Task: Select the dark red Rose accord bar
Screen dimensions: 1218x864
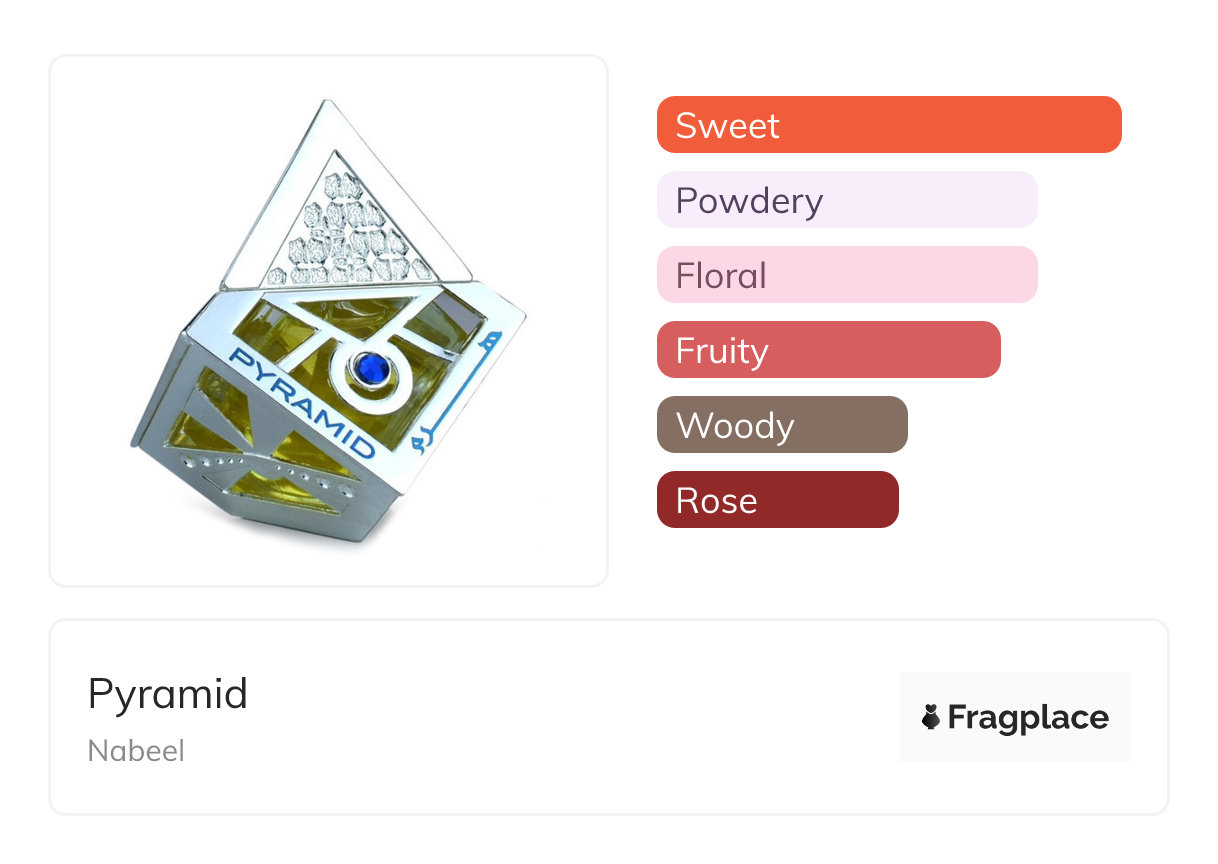Action: [777, 500]
